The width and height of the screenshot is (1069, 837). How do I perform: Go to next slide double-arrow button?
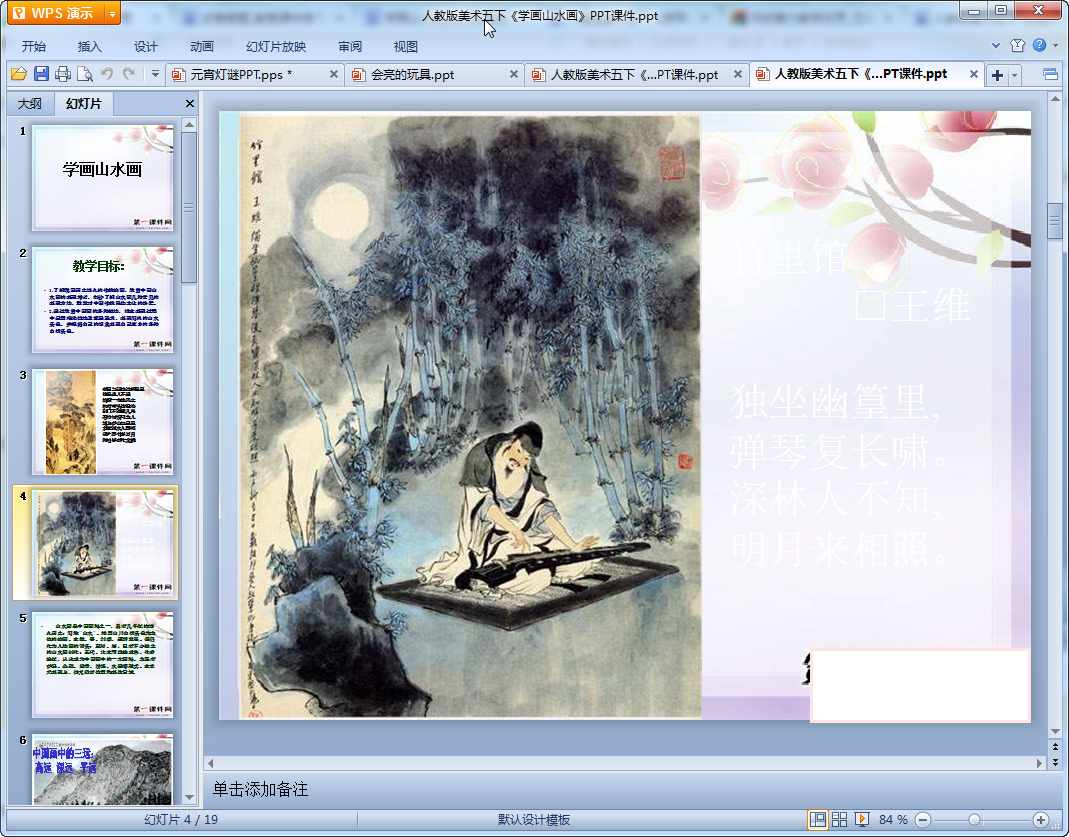click(1055, 763)
